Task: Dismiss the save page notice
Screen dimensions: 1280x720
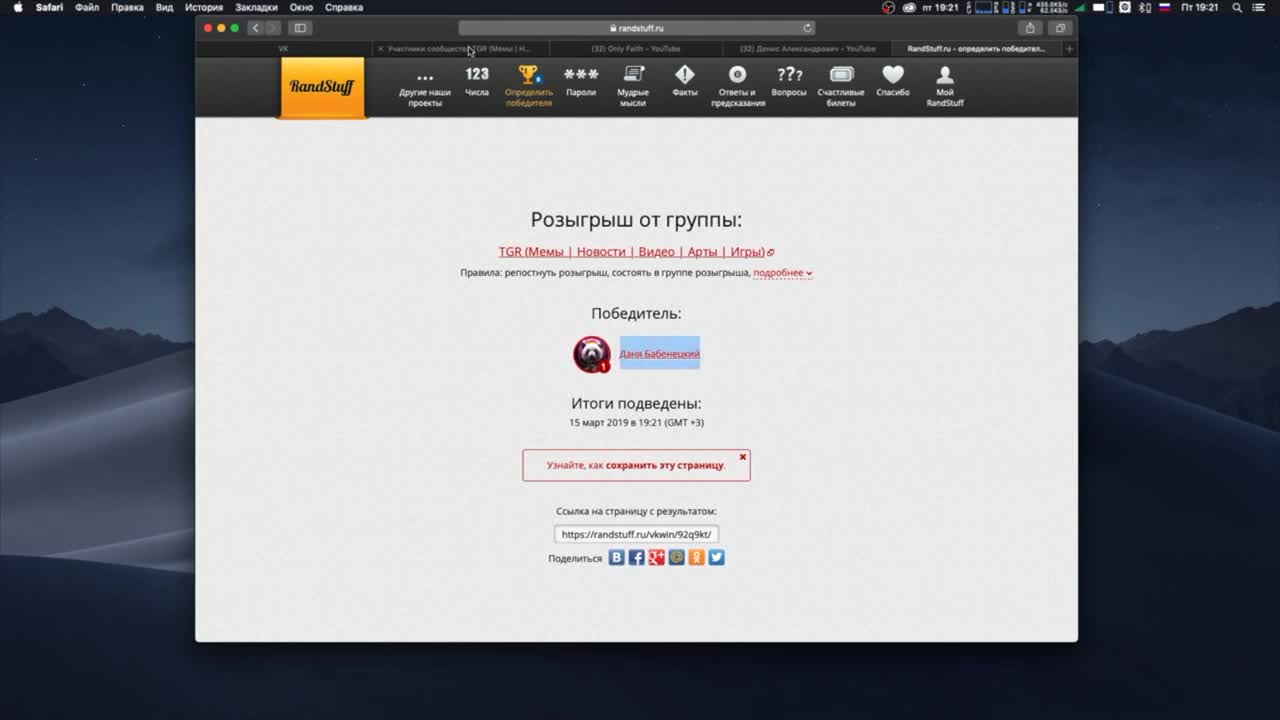Action: click(x=743, y=457)
